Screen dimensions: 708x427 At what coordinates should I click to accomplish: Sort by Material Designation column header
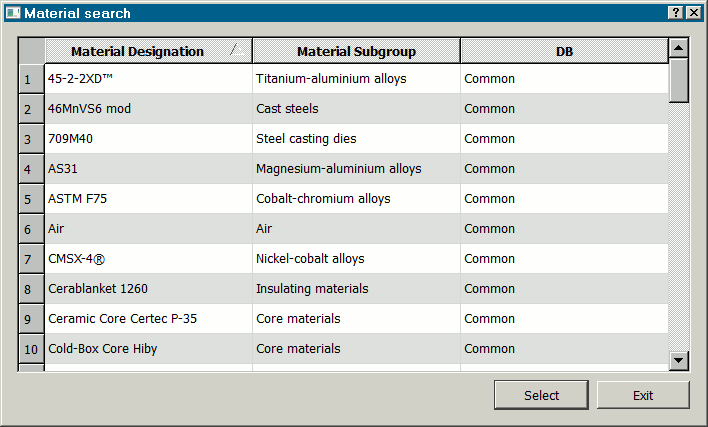137,52
